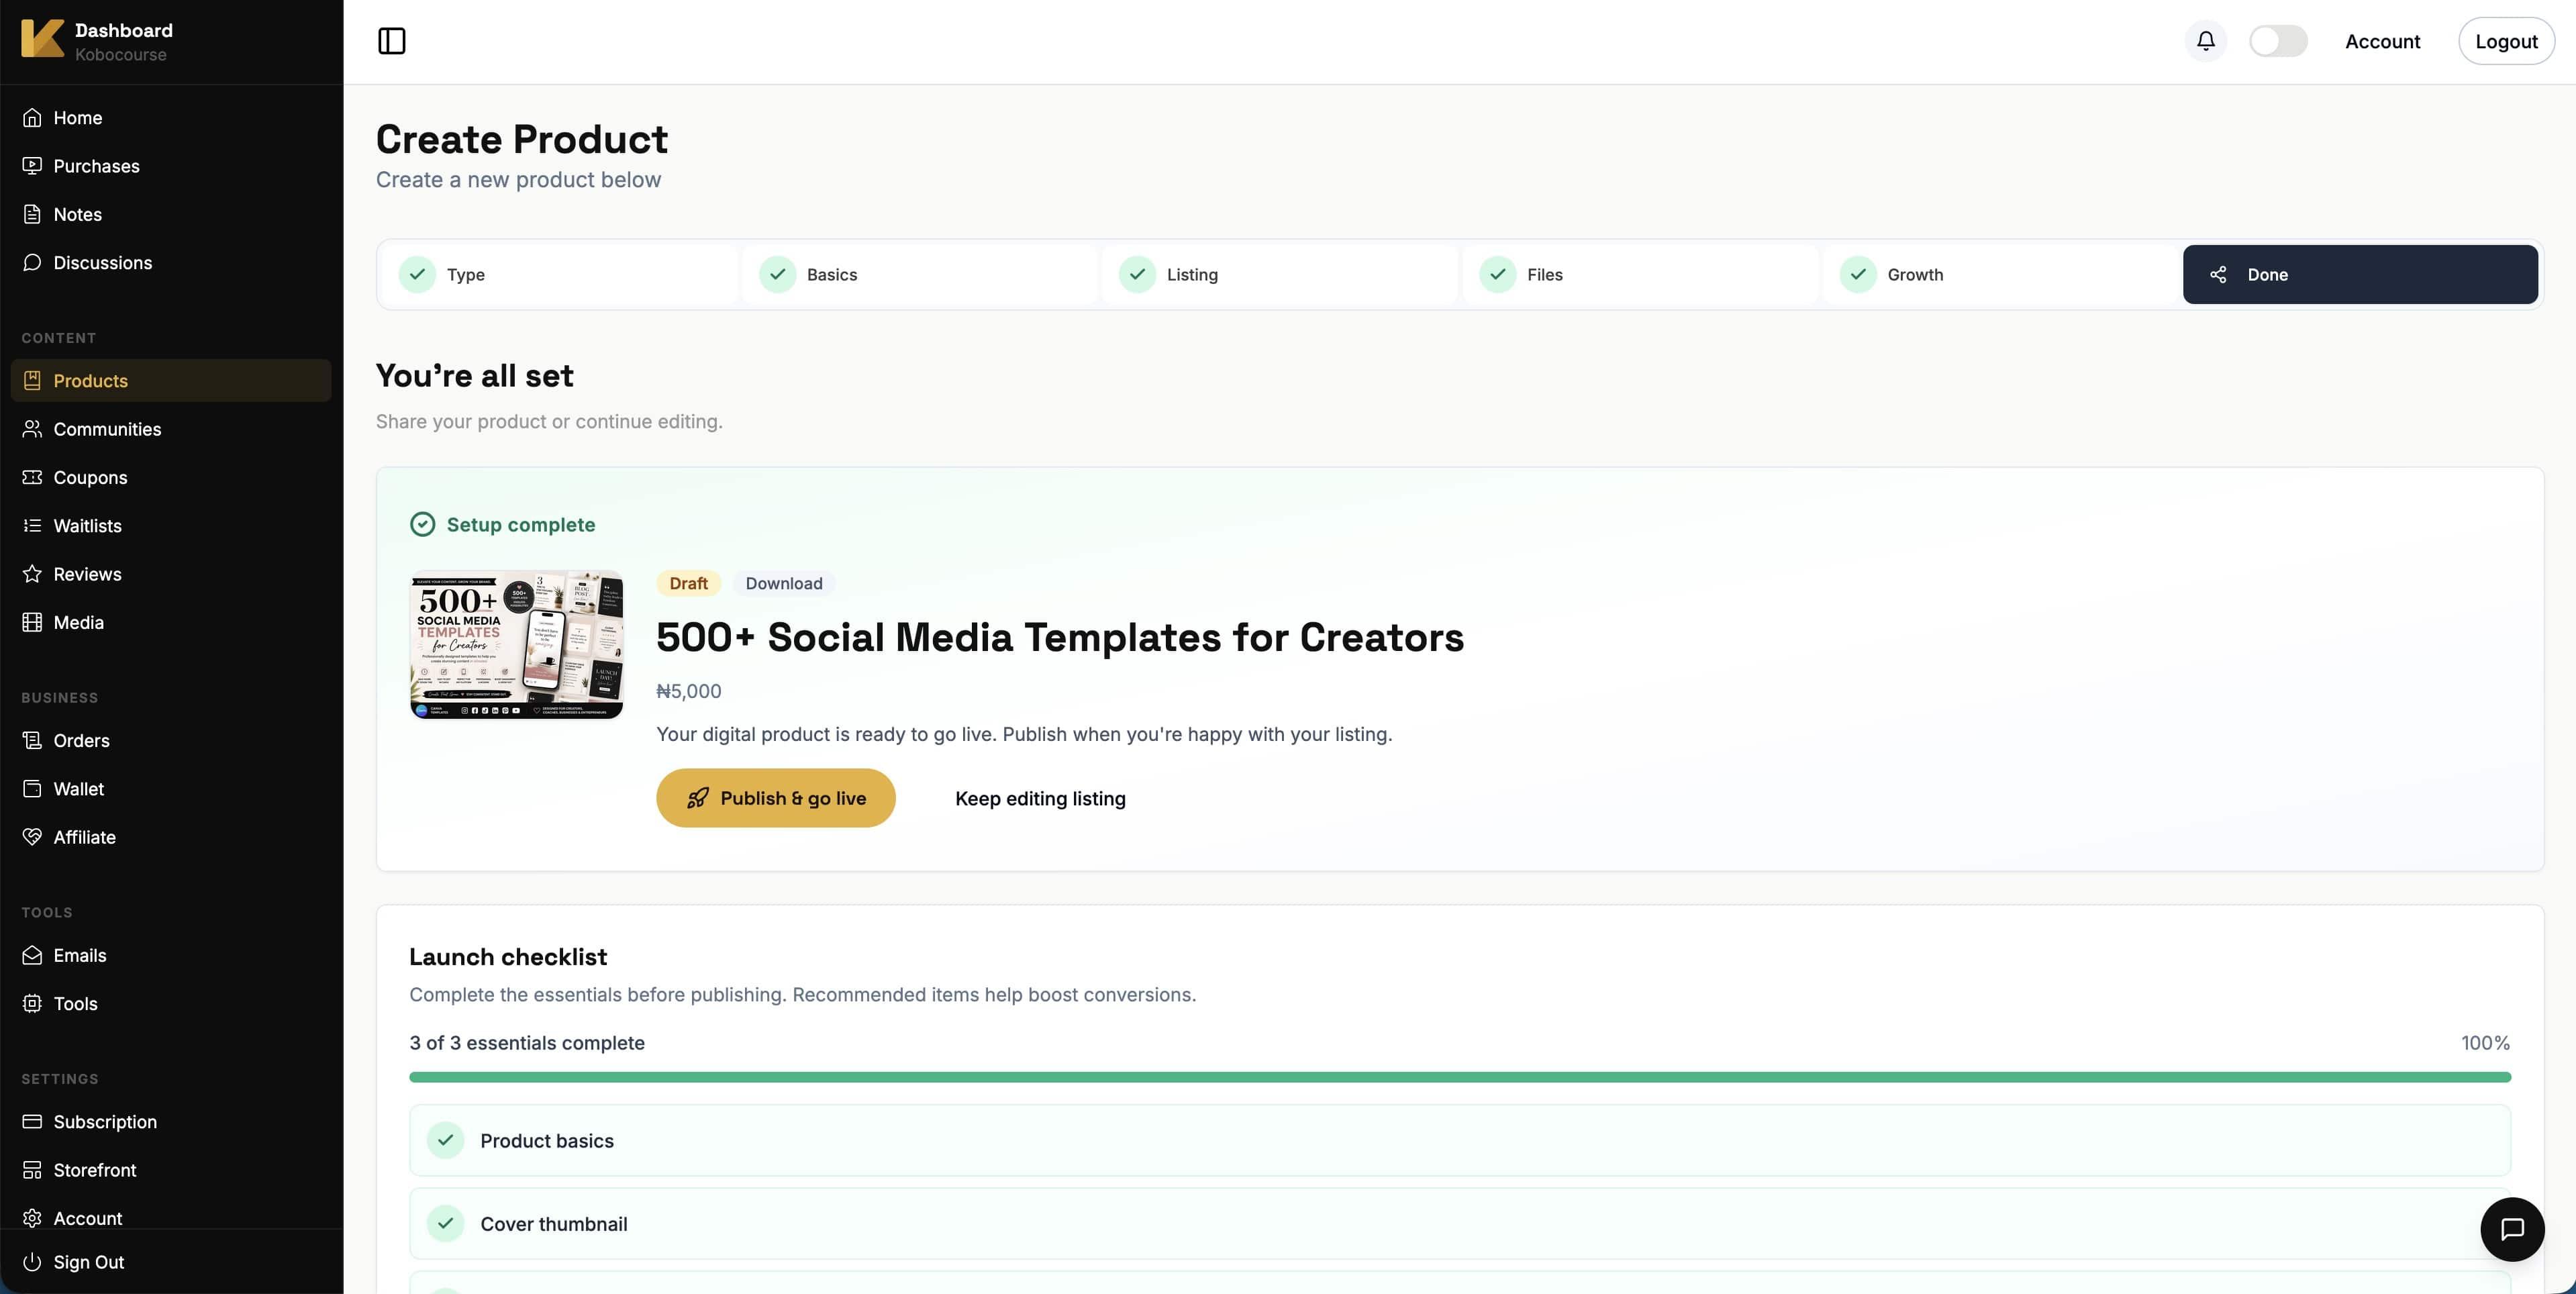The height and width of the screenshot is (1294, 2576).
Task: Click the Product basics checklist item
Action: point(1460,1140)
